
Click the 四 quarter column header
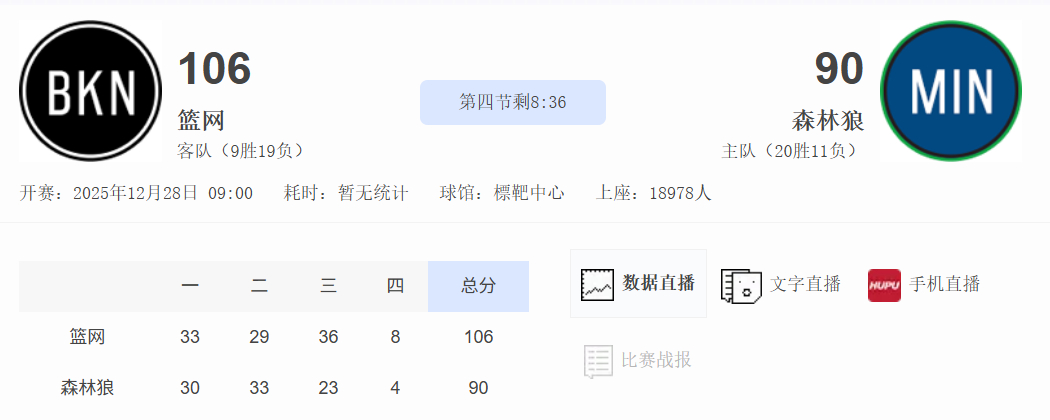pyautogui.click(x=395, y=286)
